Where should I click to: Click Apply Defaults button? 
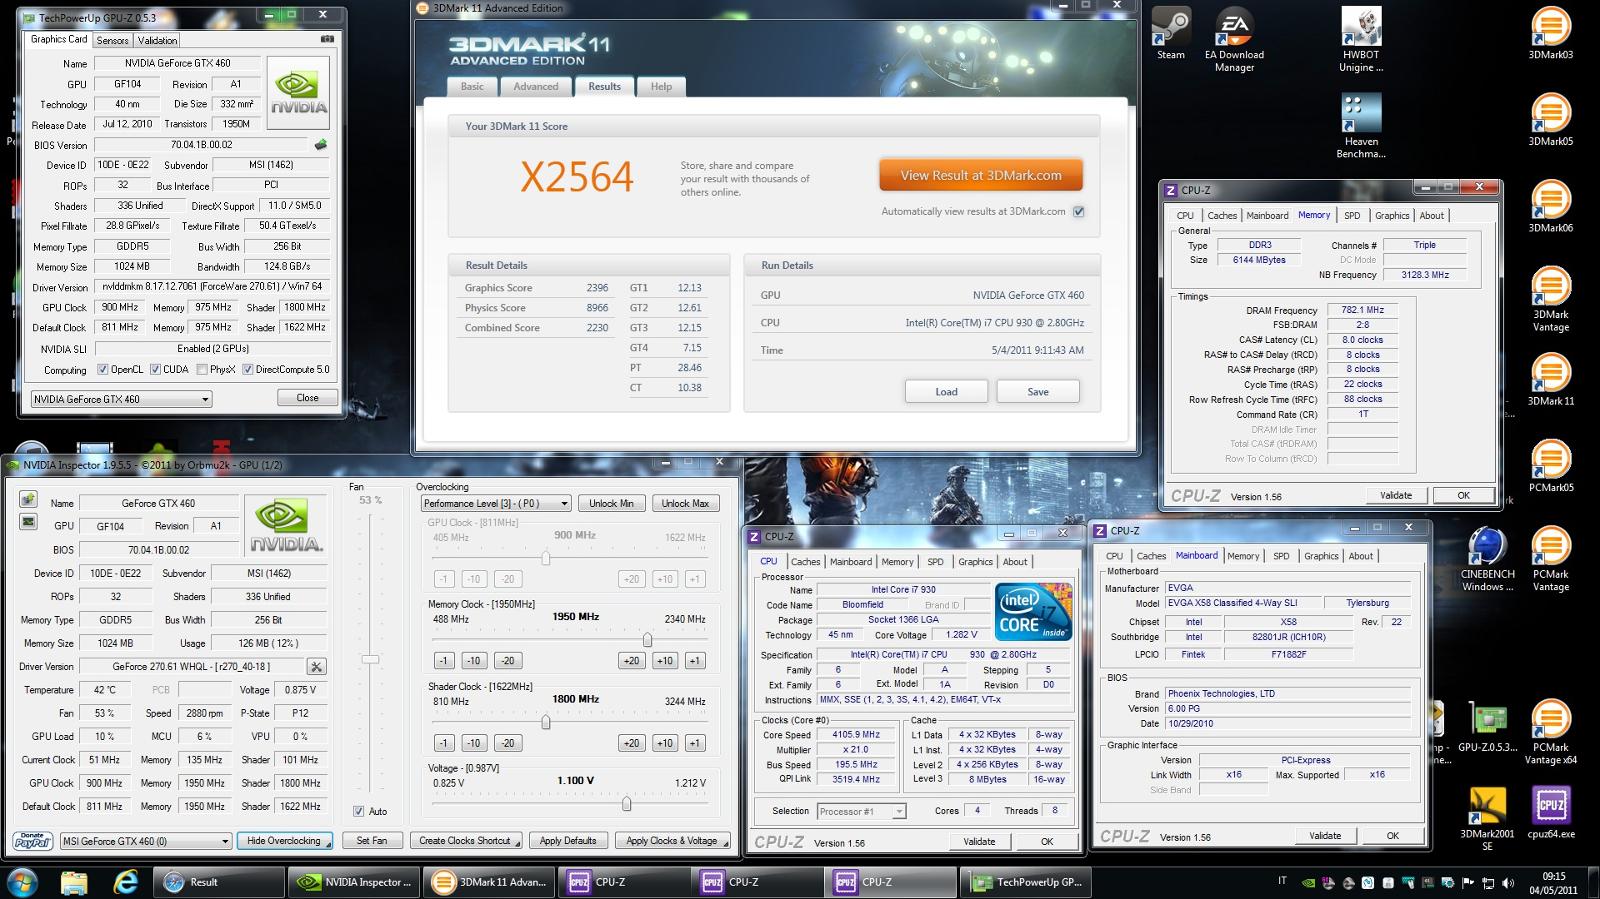click(x=568, y=841)
